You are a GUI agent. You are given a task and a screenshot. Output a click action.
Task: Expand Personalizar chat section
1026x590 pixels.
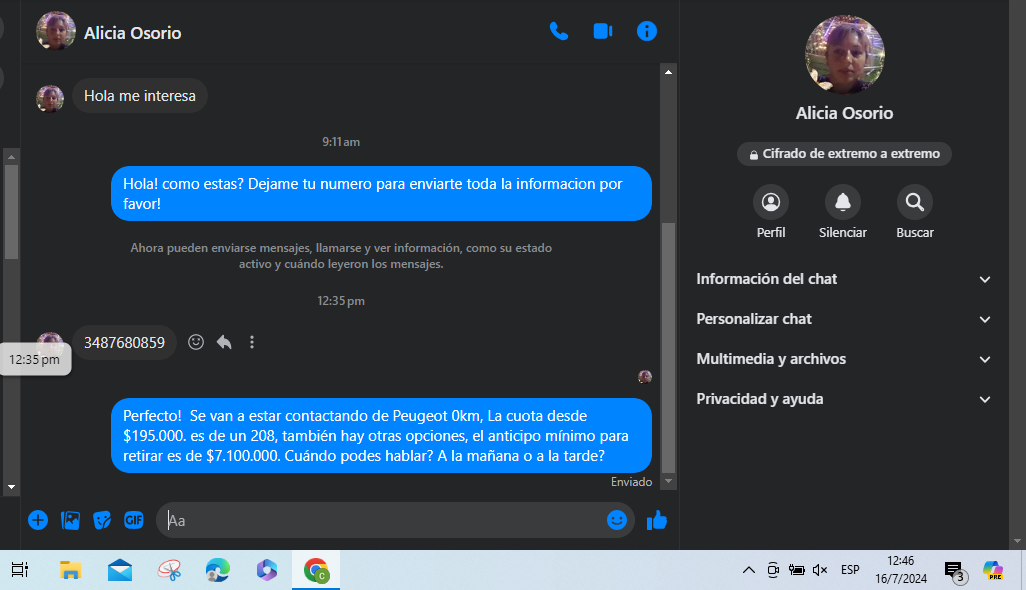[844, 319]
